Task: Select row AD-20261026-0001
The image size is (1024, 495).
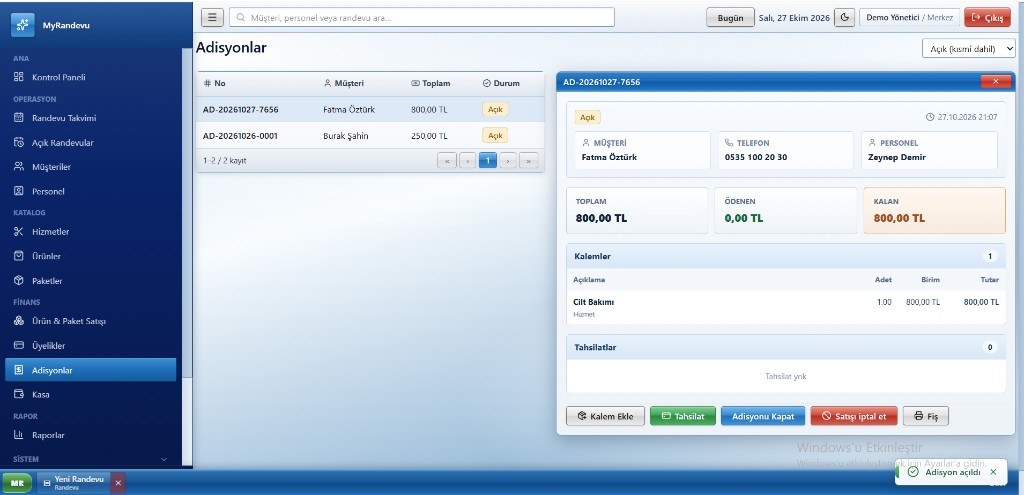Action: click(370, 136)
